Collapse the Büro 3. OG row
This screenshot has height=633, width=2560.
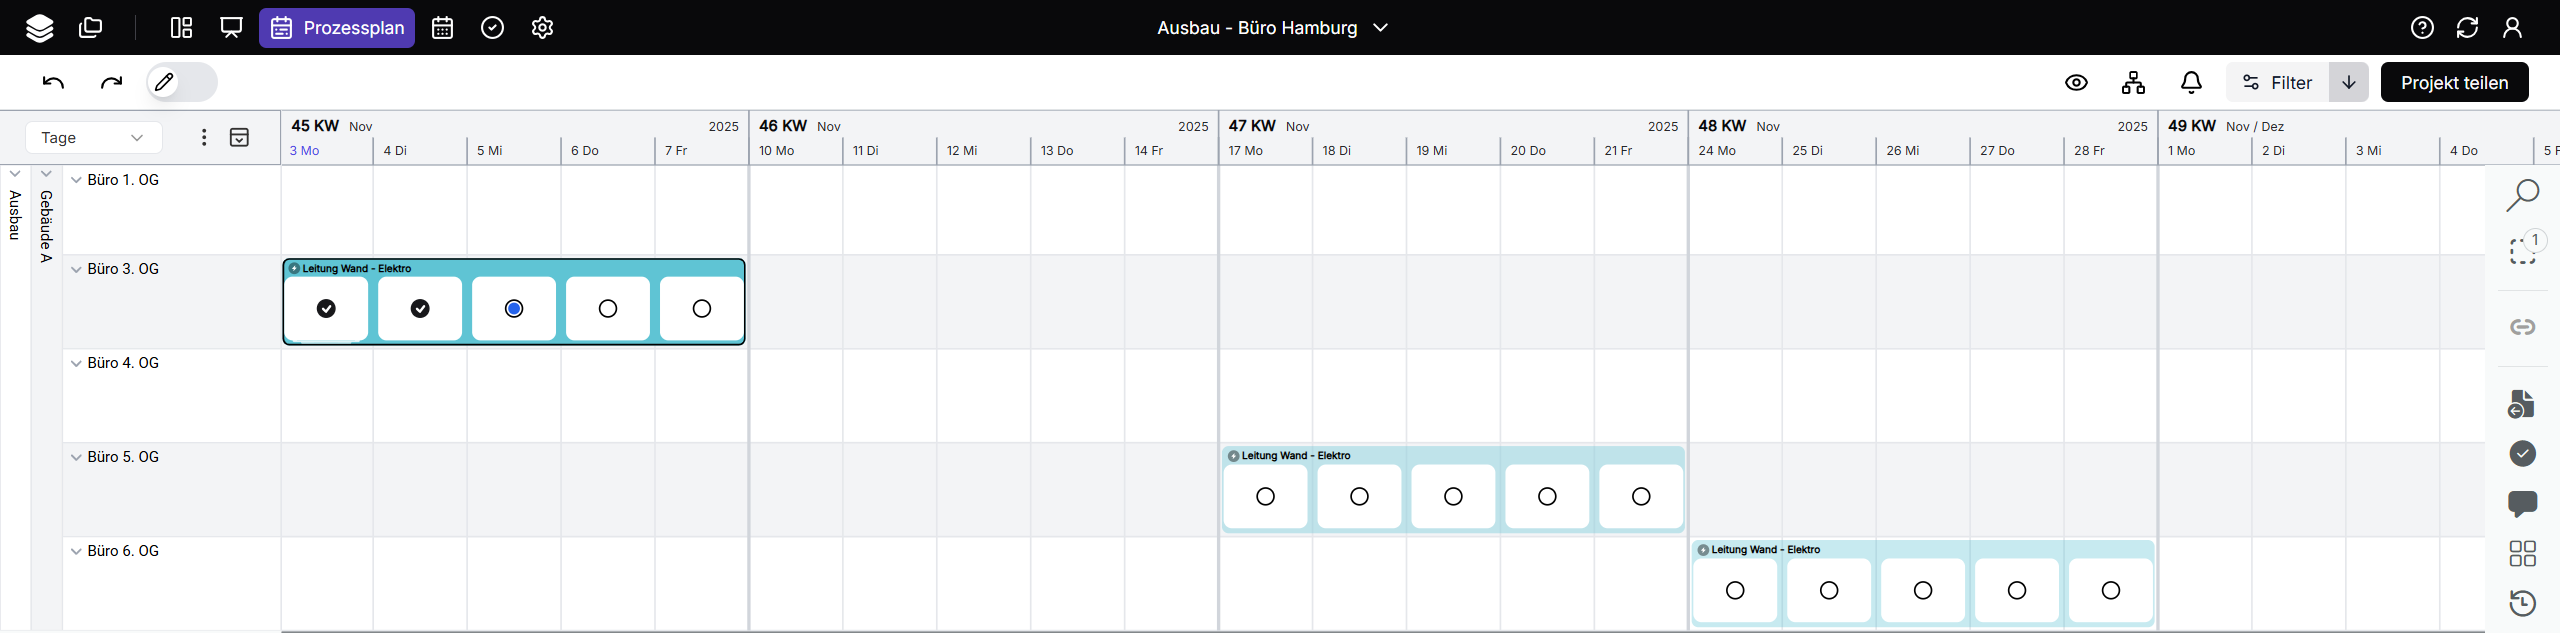[76, 270]
